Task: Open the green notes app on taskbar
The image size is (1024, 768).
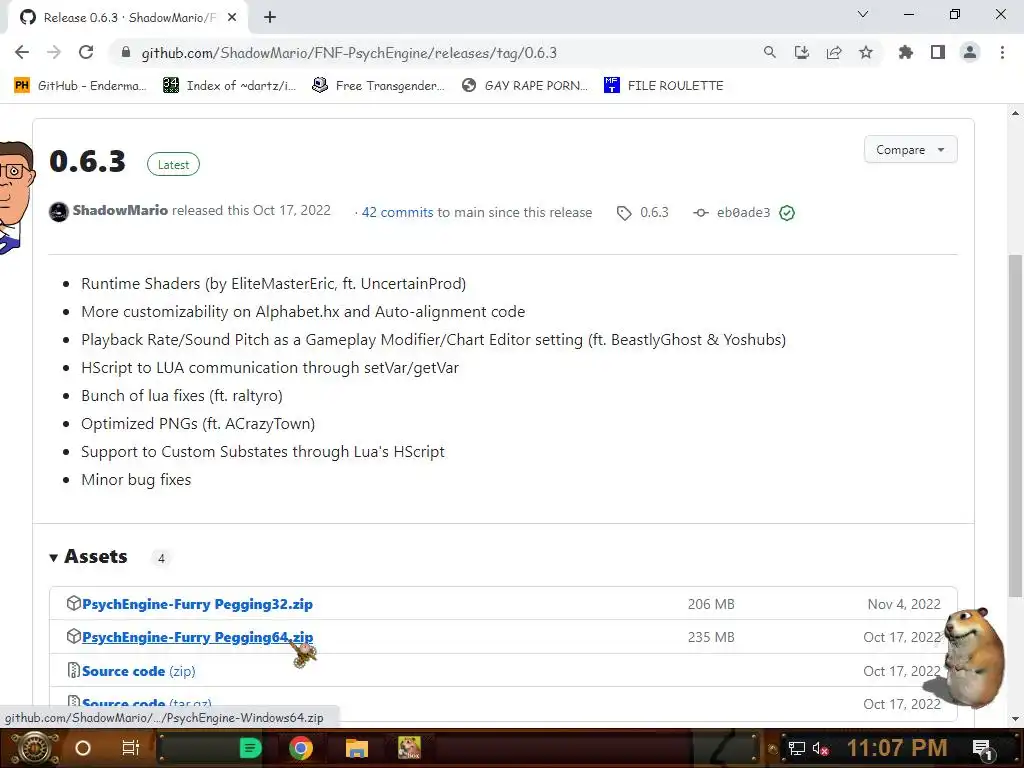Action: pyautogui.click(x=250, y=748)
